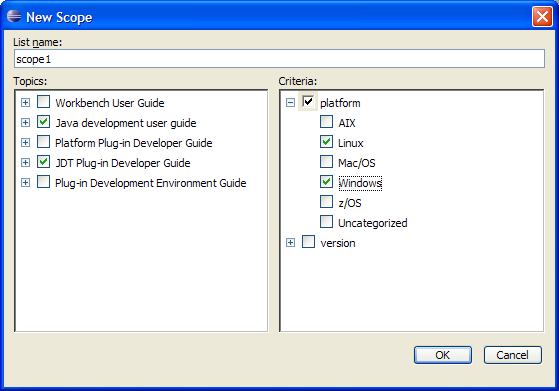Expand the Plug-in Development Environment Guide node

click(25, 182)
